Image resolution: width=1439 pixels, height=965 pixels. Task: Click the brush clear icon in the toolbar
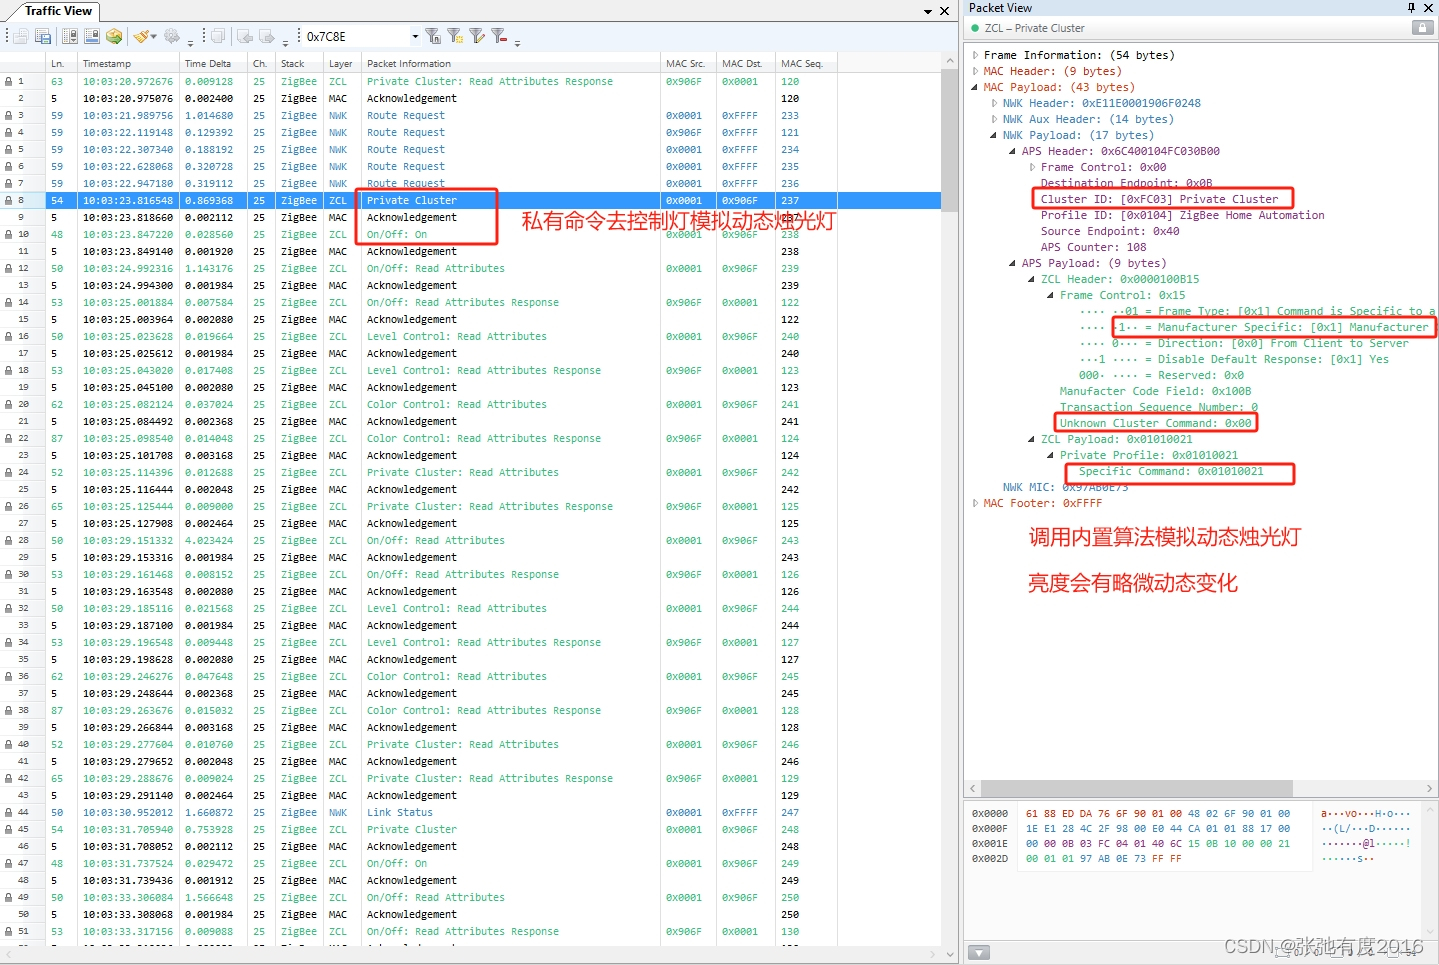[x=141, y=36]
